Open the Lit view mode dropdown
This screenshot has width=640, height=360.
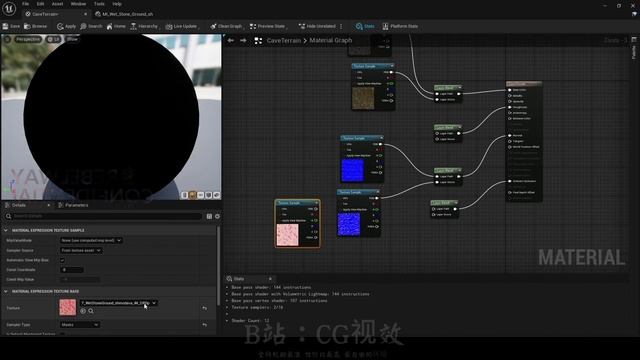point(53,39)
